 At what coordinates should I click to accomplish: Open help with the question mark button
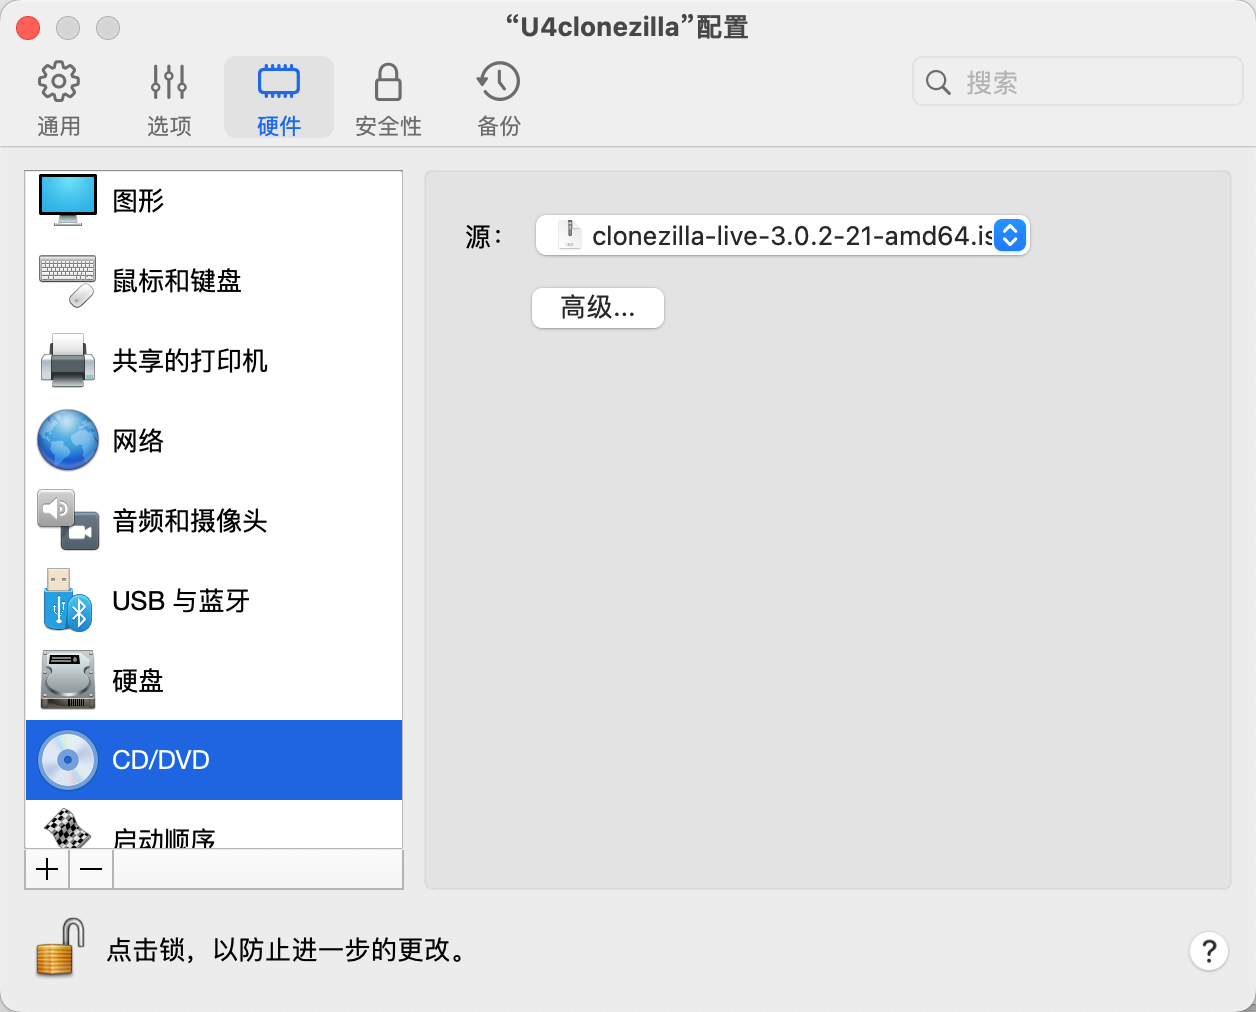pyautogui.click(x=1208, y=951)
